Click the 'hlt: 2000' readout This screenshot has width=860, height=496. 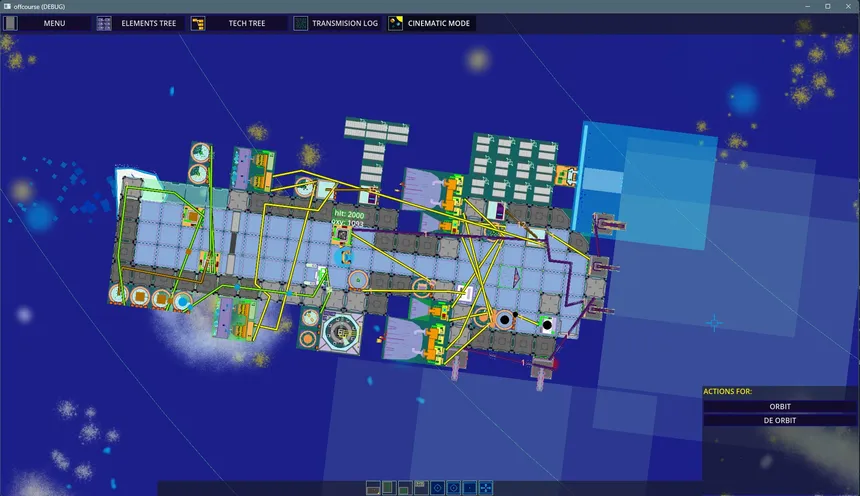(x=349, y=215)
